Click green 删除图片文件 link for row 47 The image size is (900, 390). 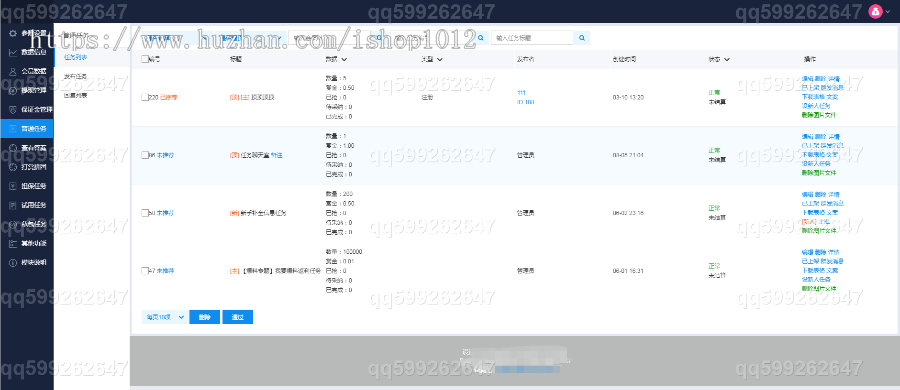[x=819, y=288]
